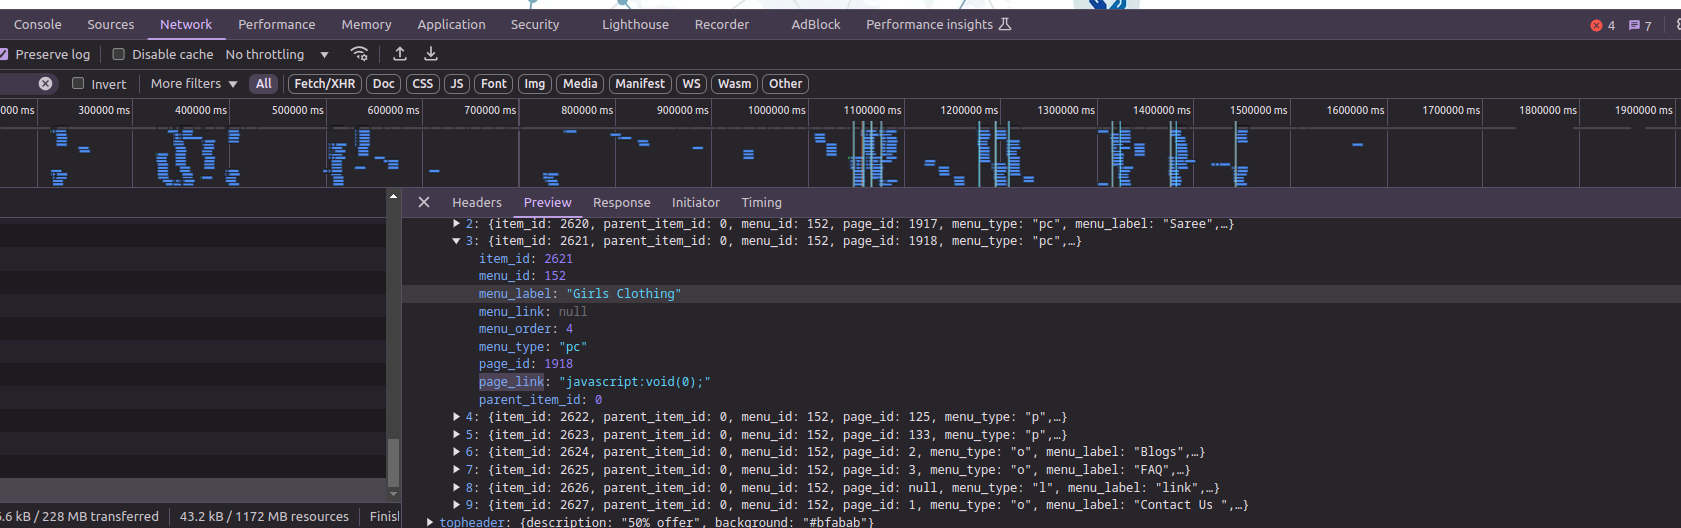Viewport: 1681px width, 528px height.
Task: Expand JSON item 5 with item_id 2623
Action: [x=456, y=435]
